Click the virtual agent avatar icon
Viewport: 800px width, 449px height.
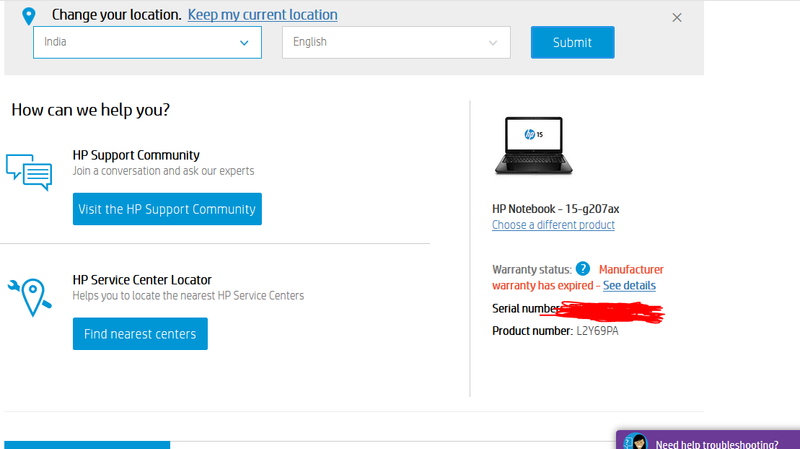[636, 442]
